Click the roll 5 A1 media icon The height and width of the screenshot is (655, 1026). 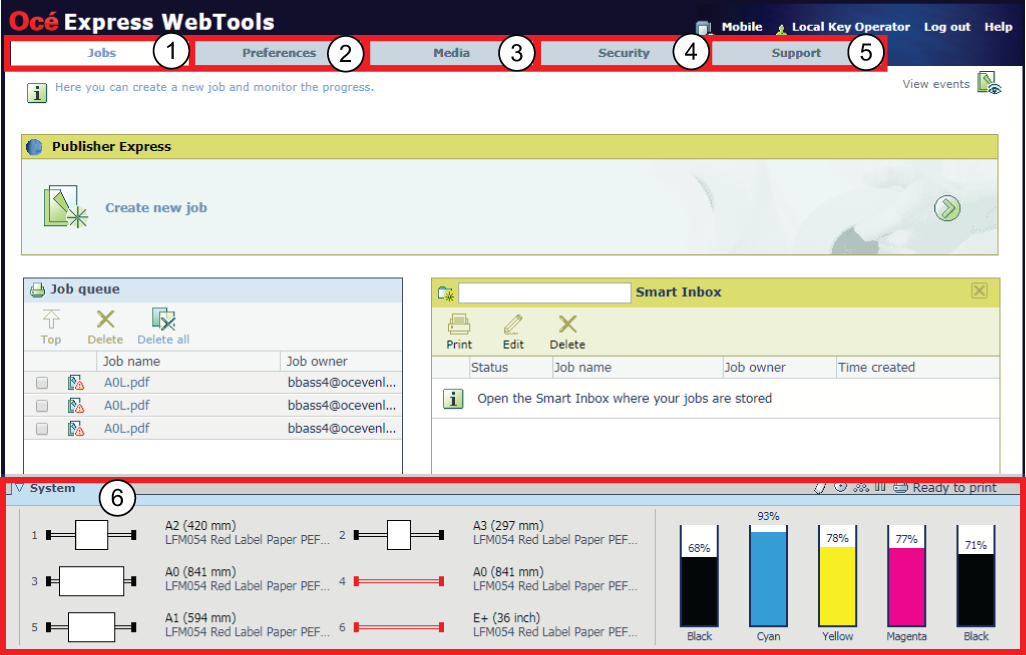click(91, 627)
